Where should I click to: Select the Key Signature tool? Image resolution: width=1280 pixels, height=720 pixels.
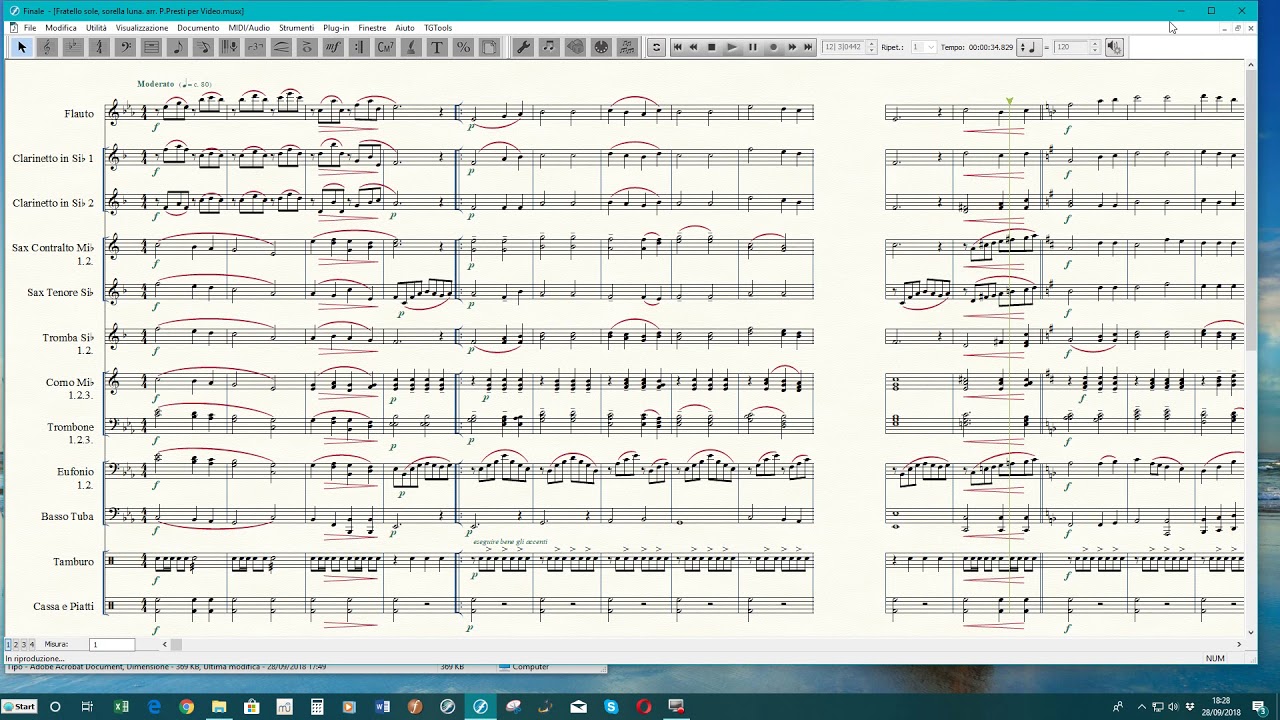tap(73, 47)
